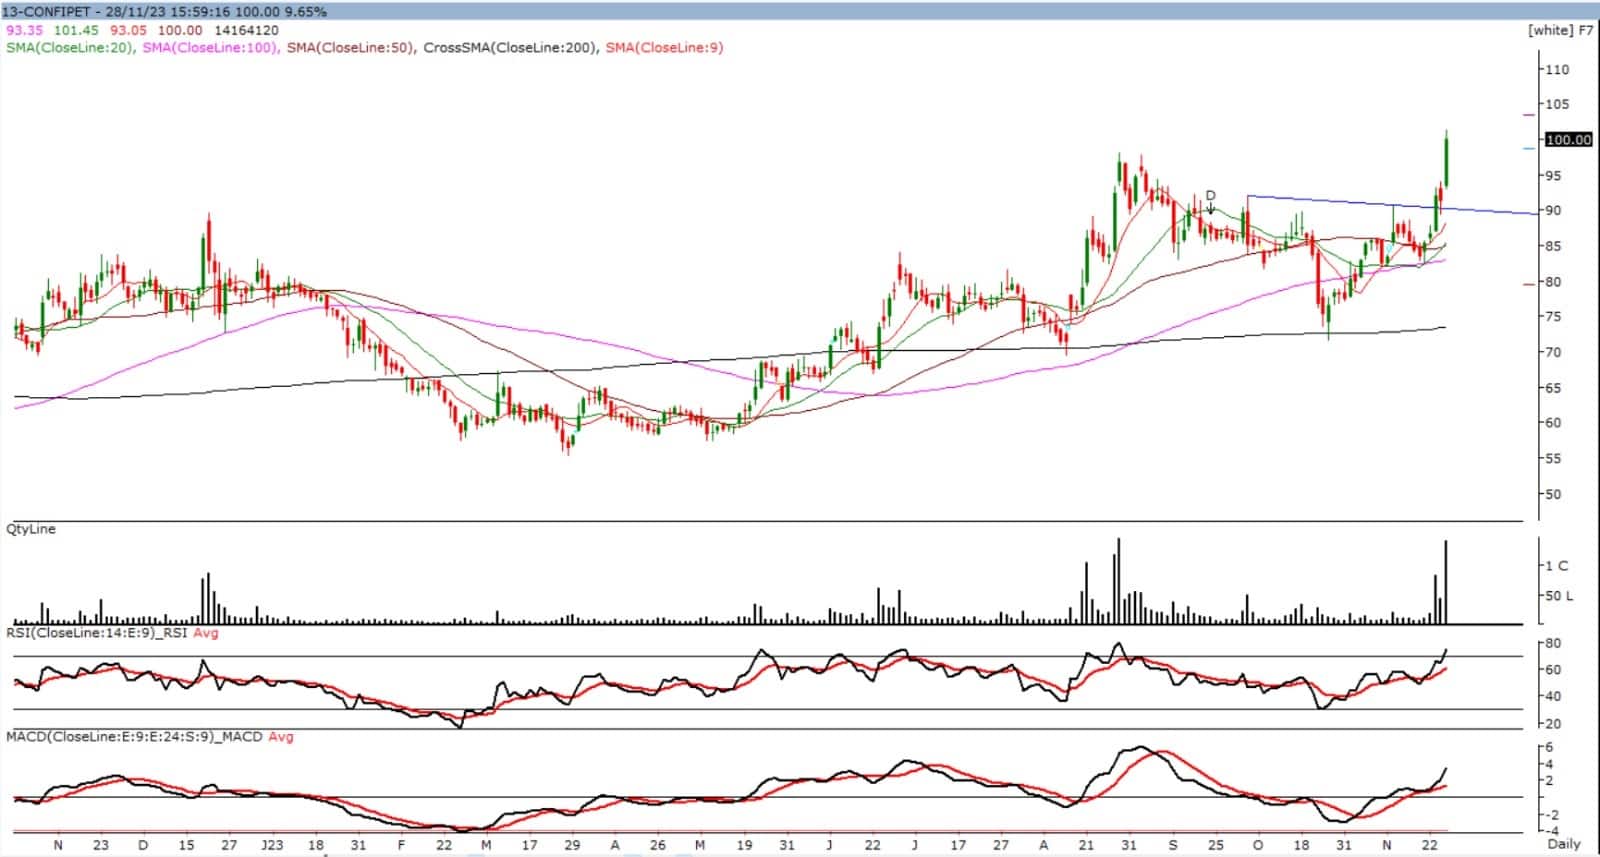Click the 105 price axis value
1600x857 pixels.
(1557, 105)
